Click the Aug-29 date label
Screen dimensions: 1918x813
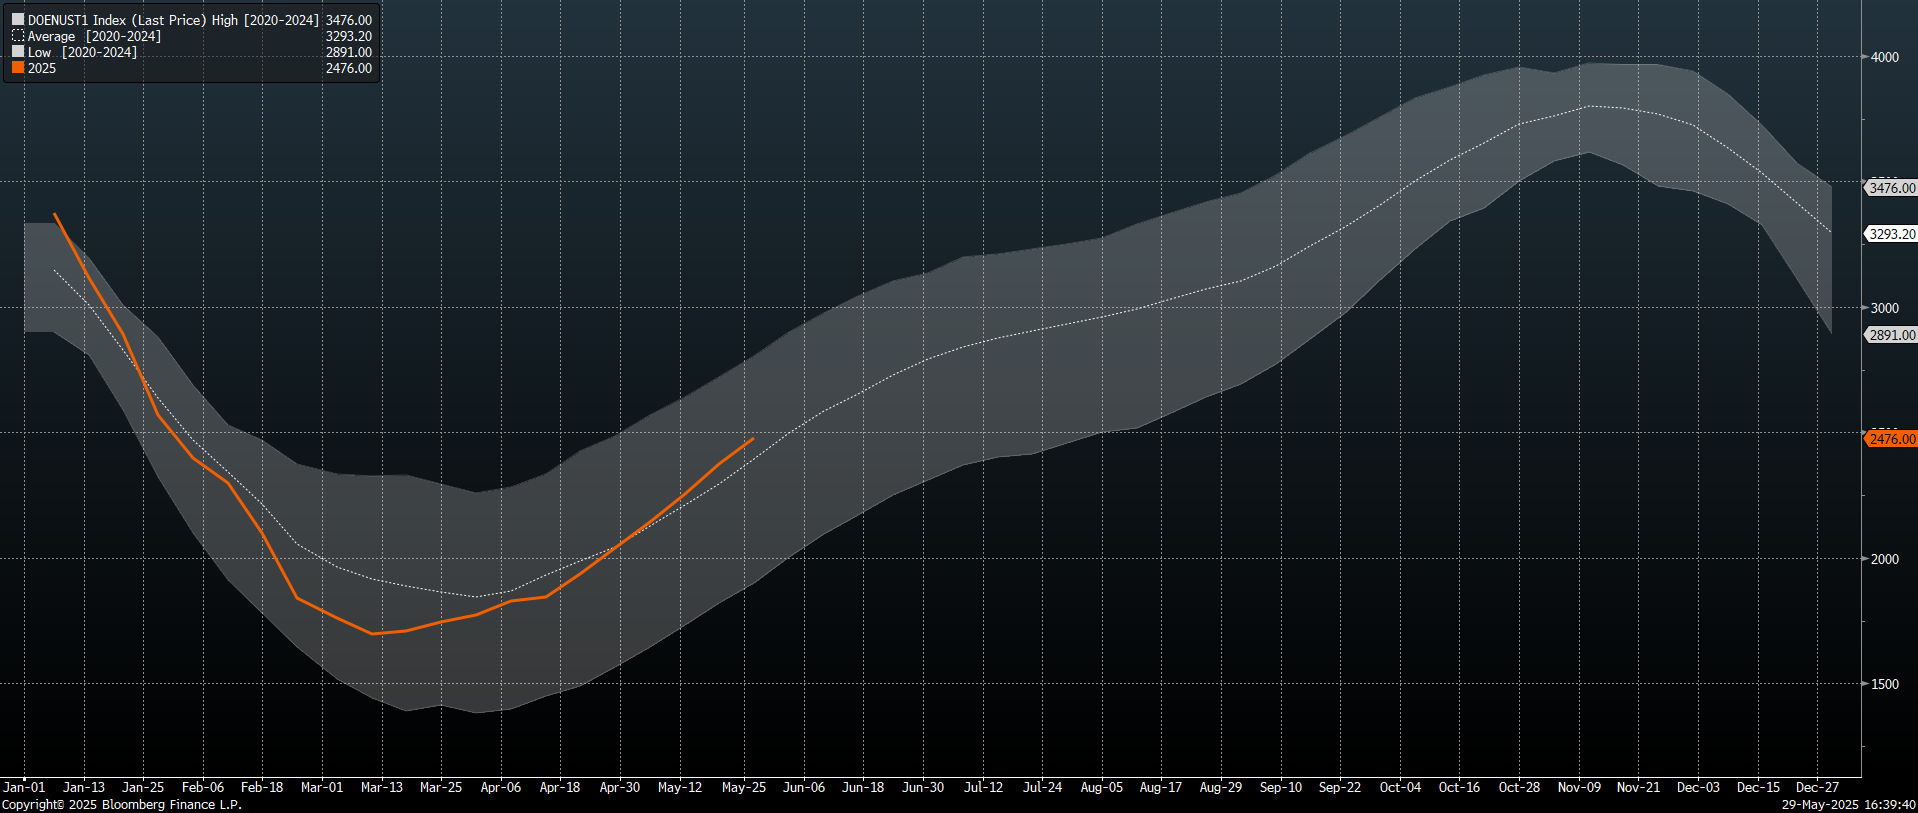[x=1221, y=787]
